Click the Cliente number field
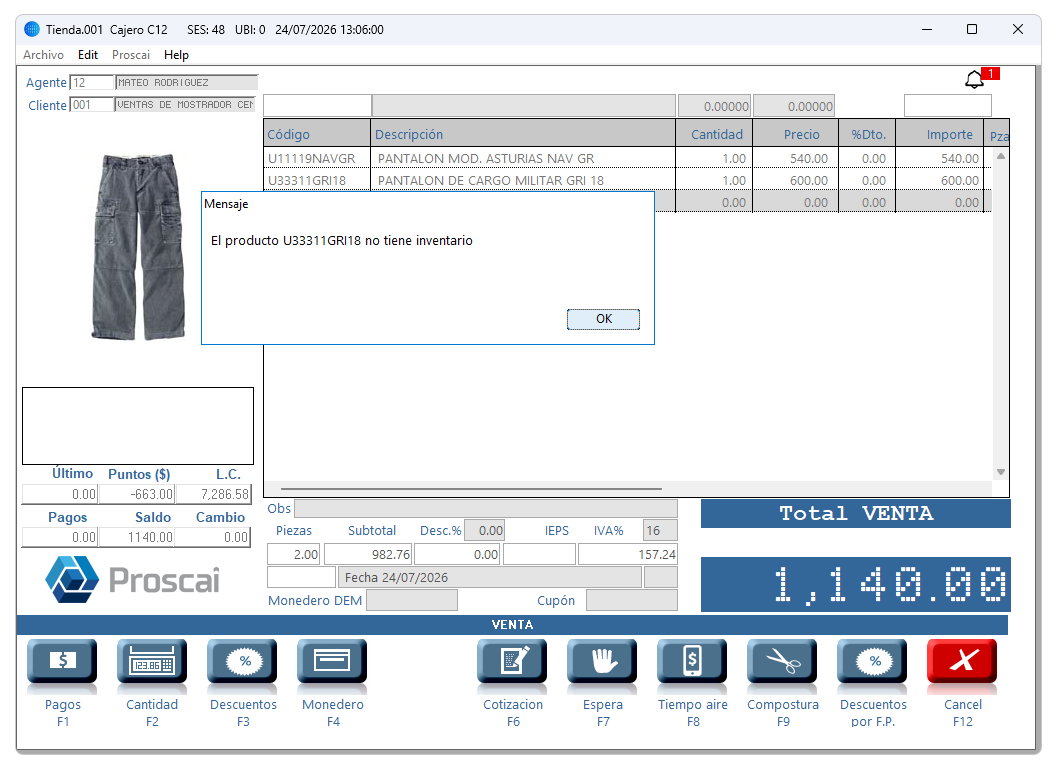The width and height of the screenshot is (1058, 768). (x=92, y=105)
